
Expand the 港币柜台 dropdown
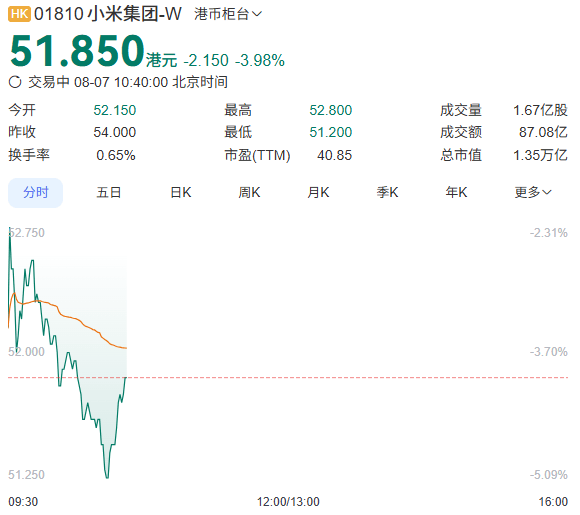click(228, 14)
